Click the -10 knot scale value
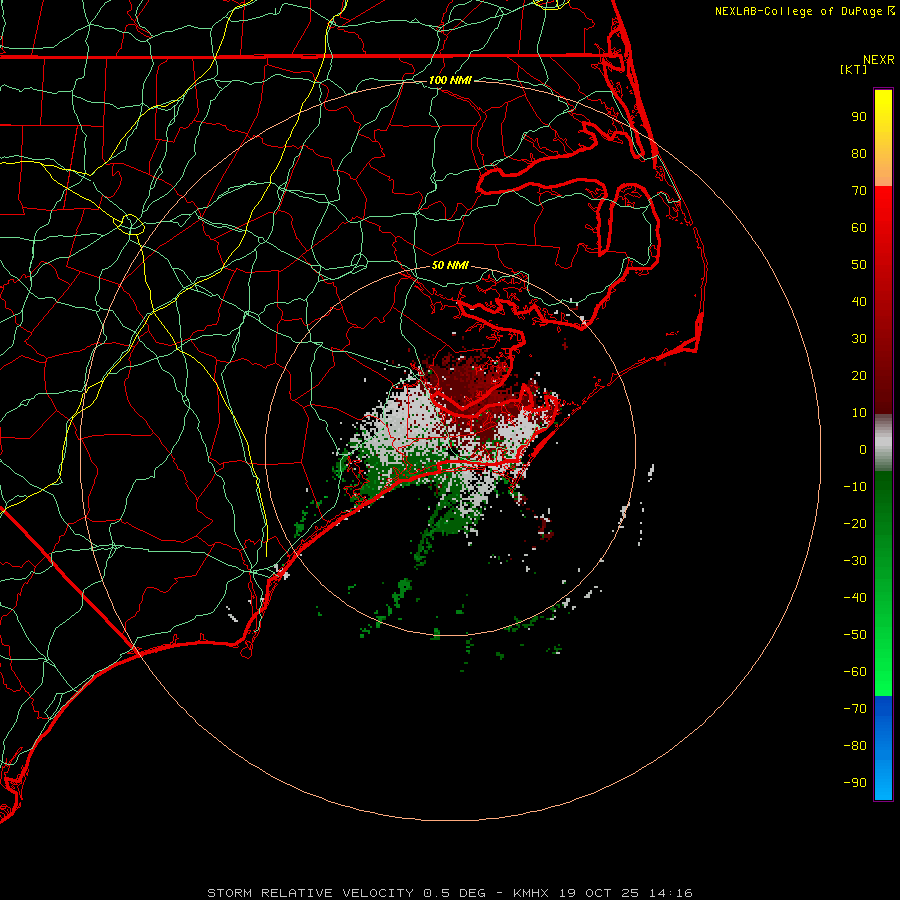 (855, 487)
